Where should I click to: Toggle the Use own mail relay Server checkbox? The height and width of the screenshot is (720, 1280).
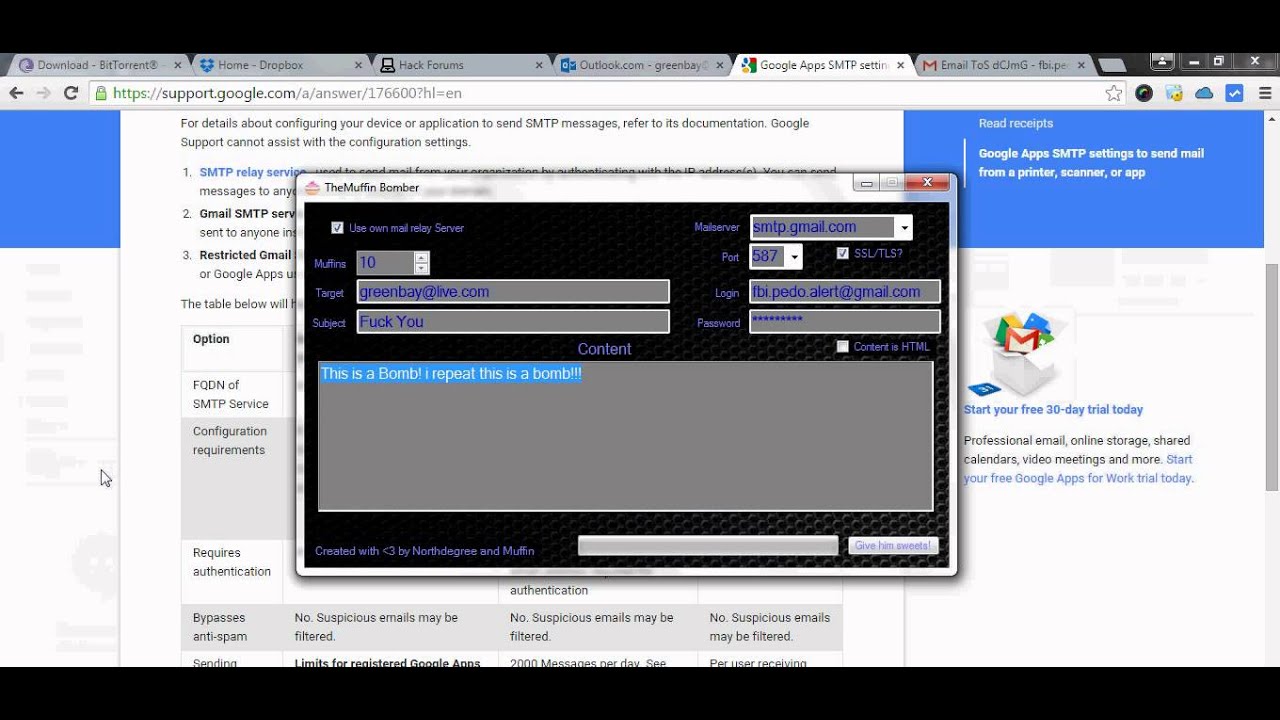(337, 228)
